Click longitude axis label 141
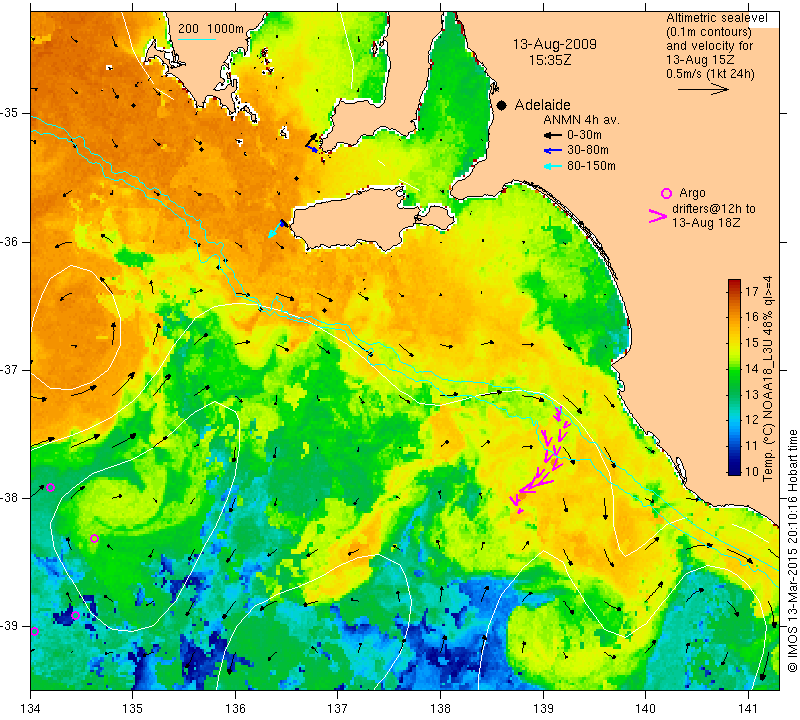 point(748,709)
